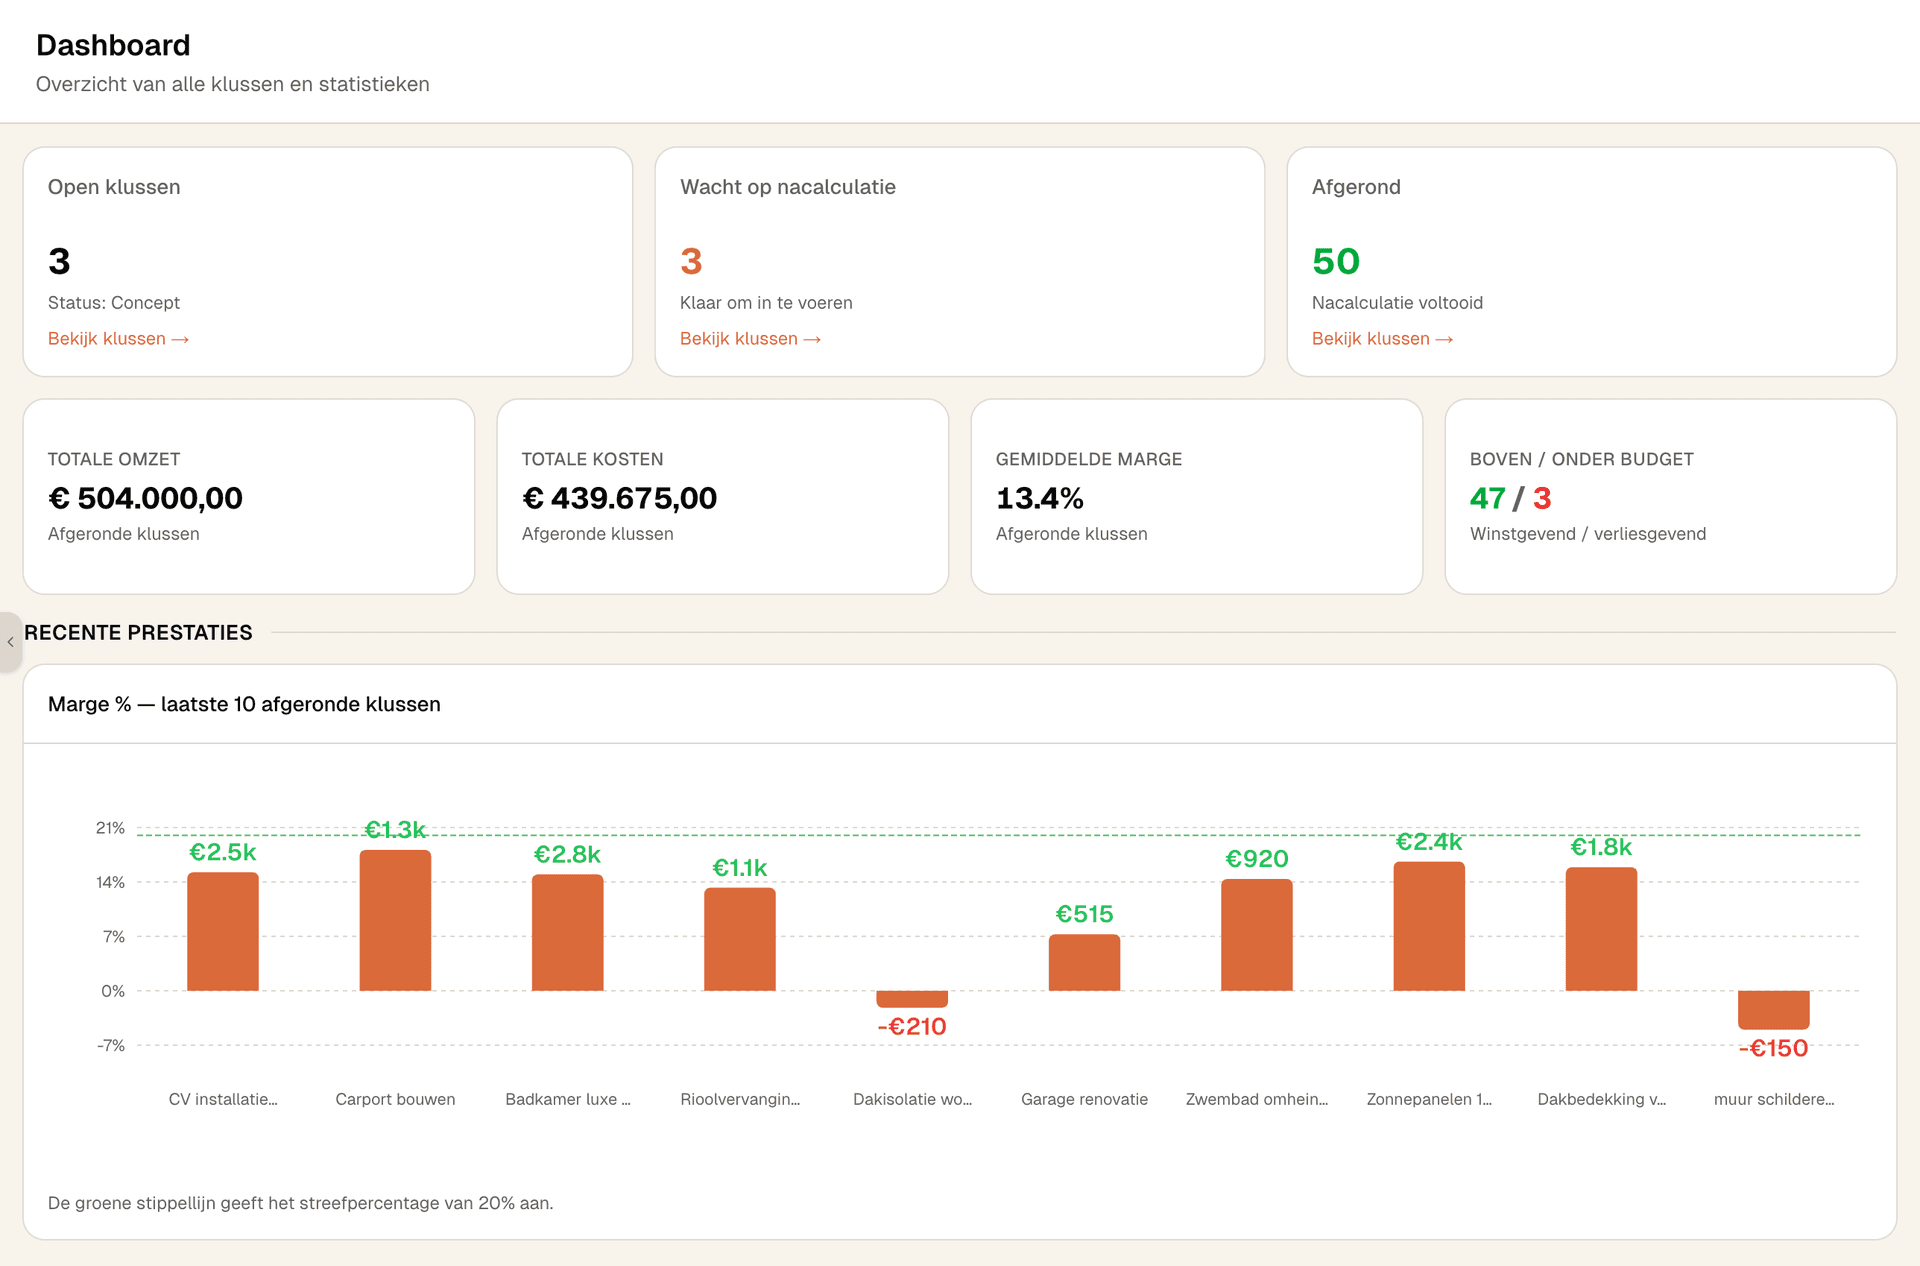The image size is (1920, 1266).
Task: Click the CV installatie bar in chart
Action: coord(223,932)
